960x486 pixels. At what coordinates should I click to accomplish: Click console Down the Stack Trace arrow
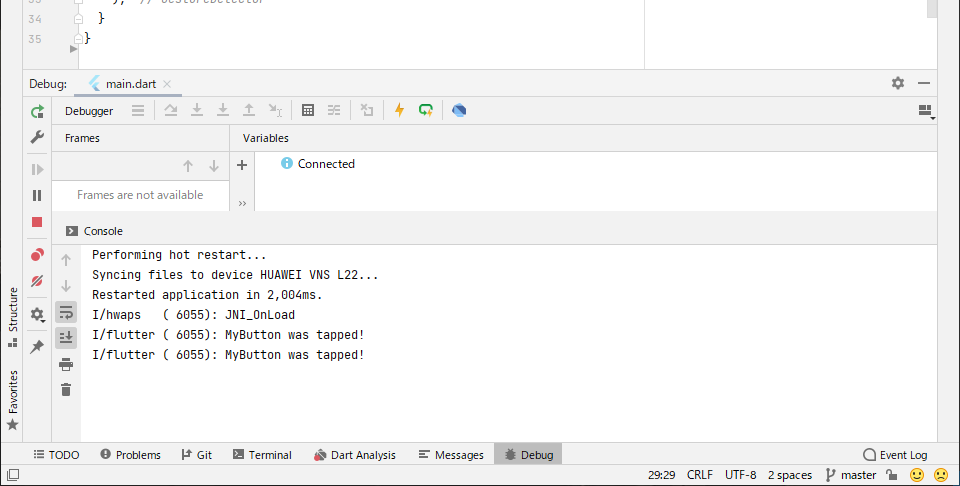(66, 286)
